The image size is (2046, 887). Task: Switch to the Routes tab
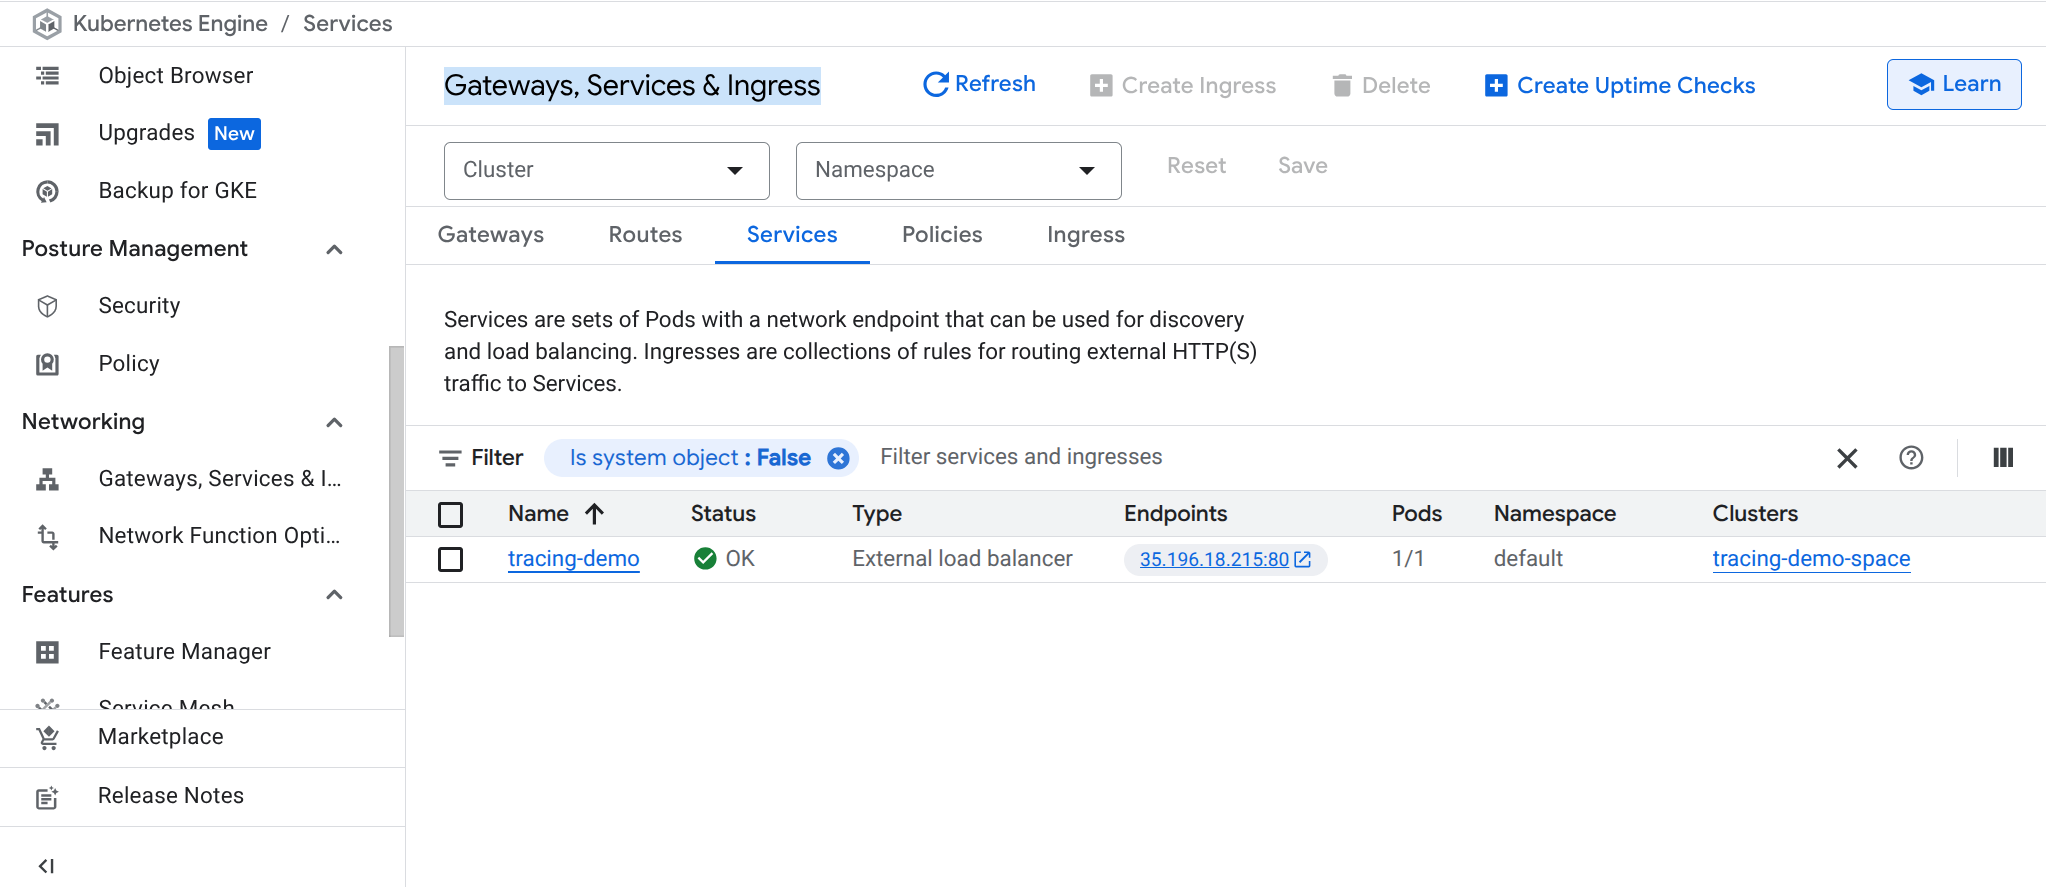pyautogui.click(x=646, y=235)
